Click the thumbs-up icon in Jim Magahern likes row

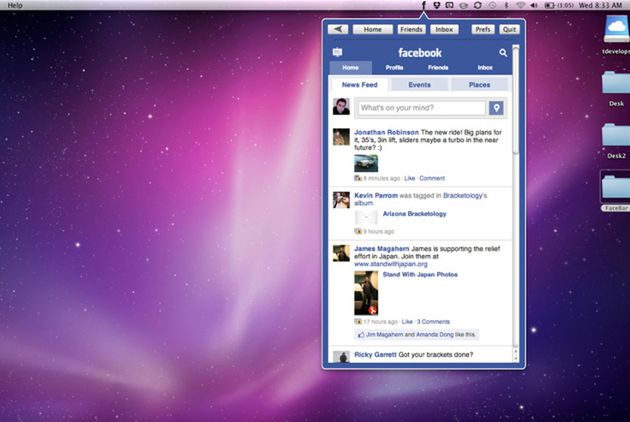(361, 334)
